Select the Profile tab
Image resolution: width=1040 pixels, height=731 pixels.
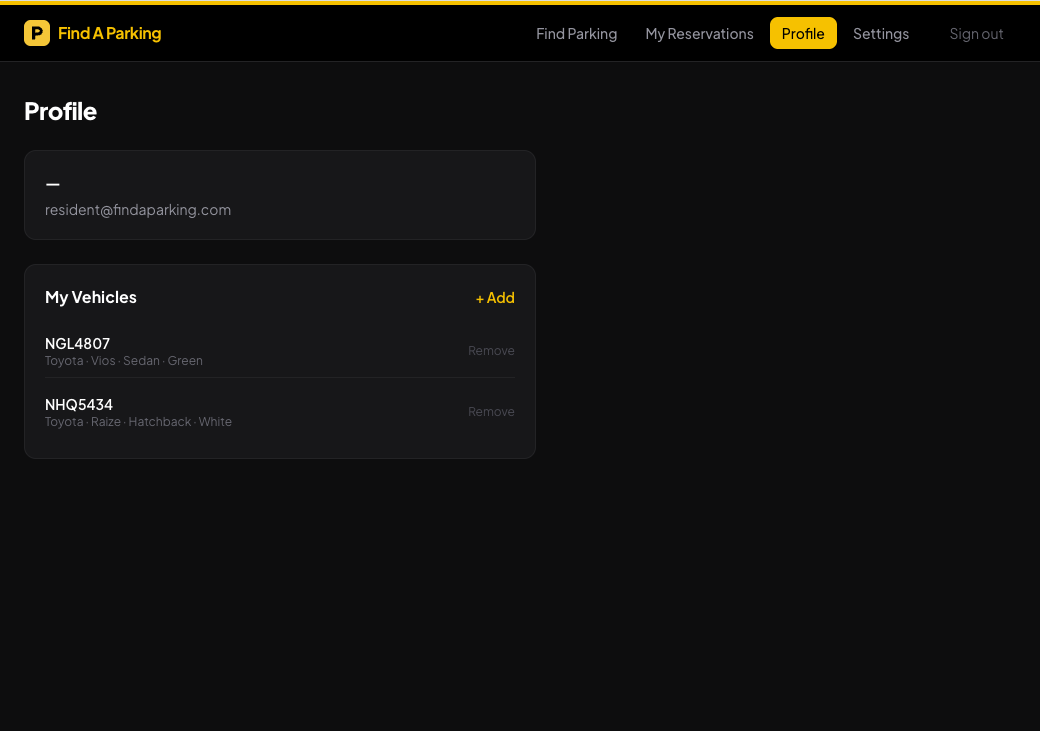coord(803,33)
